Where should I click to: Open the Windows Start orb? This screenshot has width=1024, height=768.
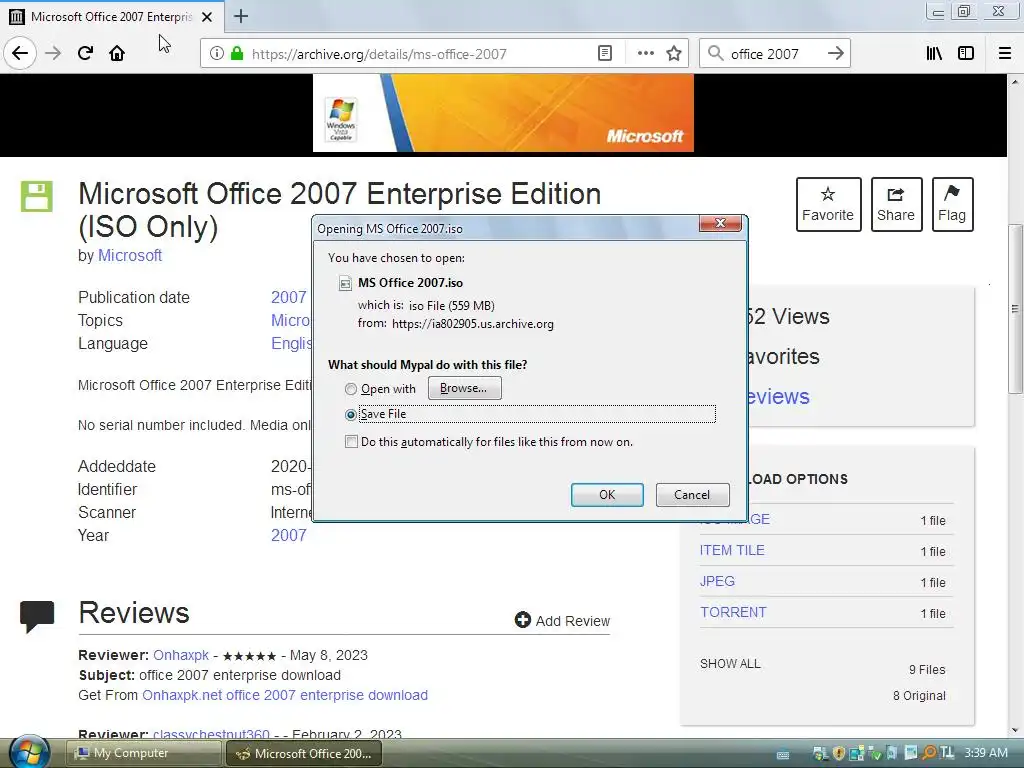pos(29,752)
